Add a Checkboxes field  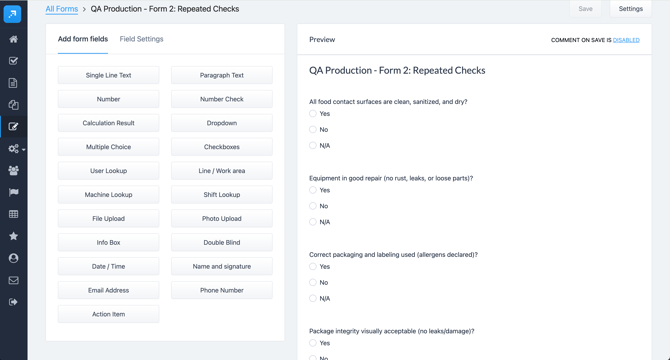coord(222,147)
